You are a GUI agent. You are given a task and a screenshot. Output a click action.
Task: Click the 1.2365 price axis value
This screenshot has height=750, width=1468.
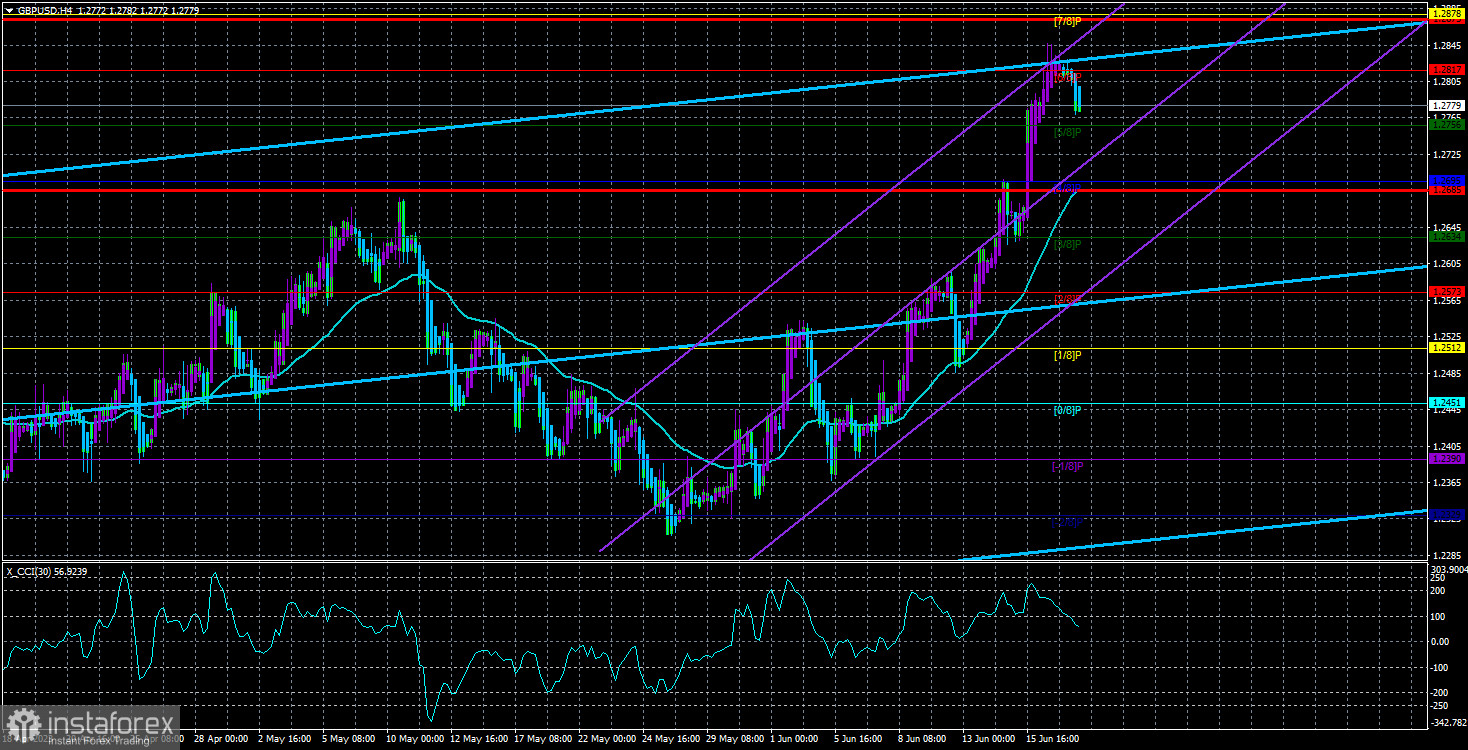click(1446, 482)
